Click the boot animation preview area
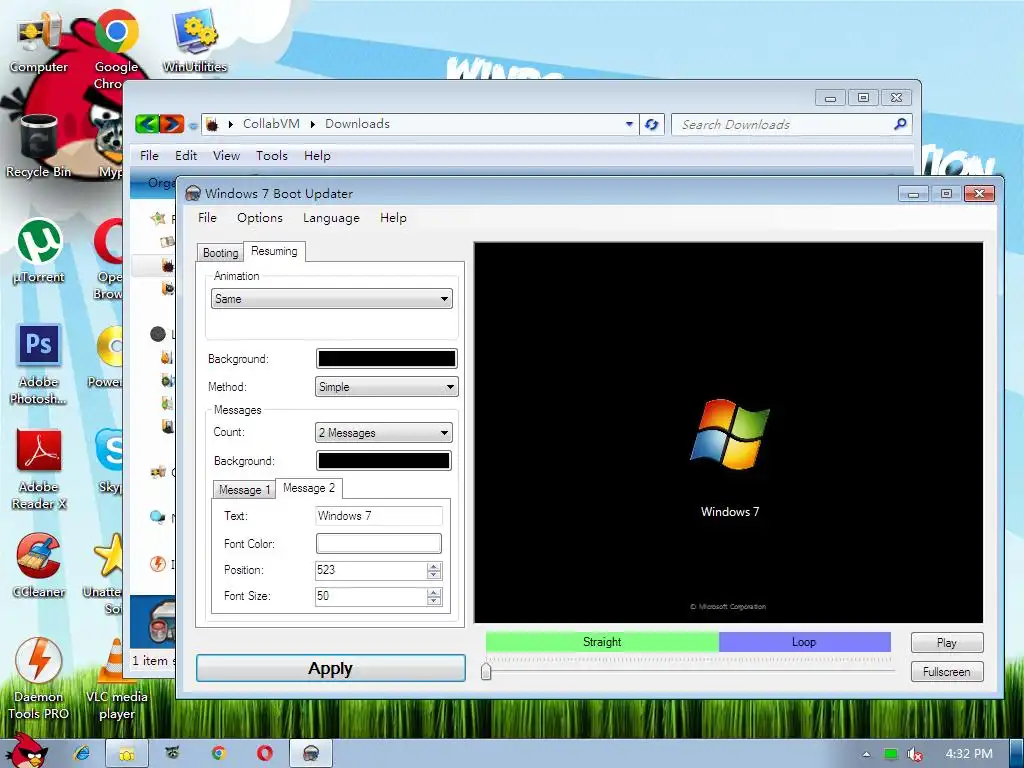Screen dimensions: 1024x768 pos(728,432)
